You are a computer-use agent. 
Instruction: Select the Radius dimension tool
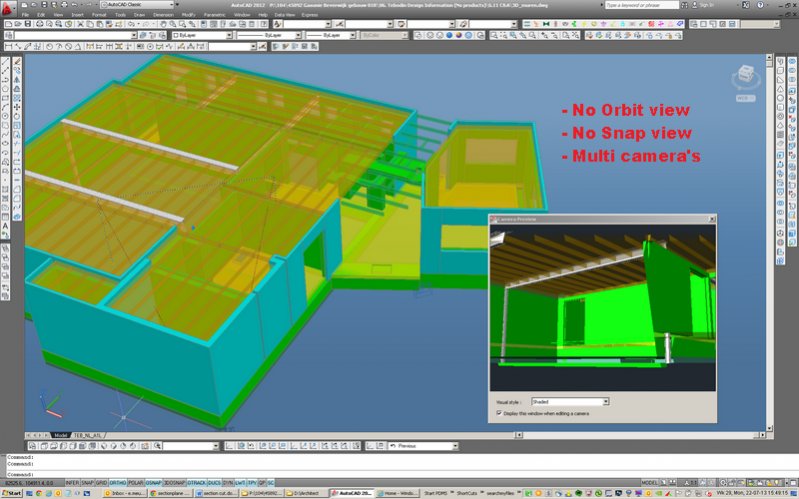click(x=49, y=46)
